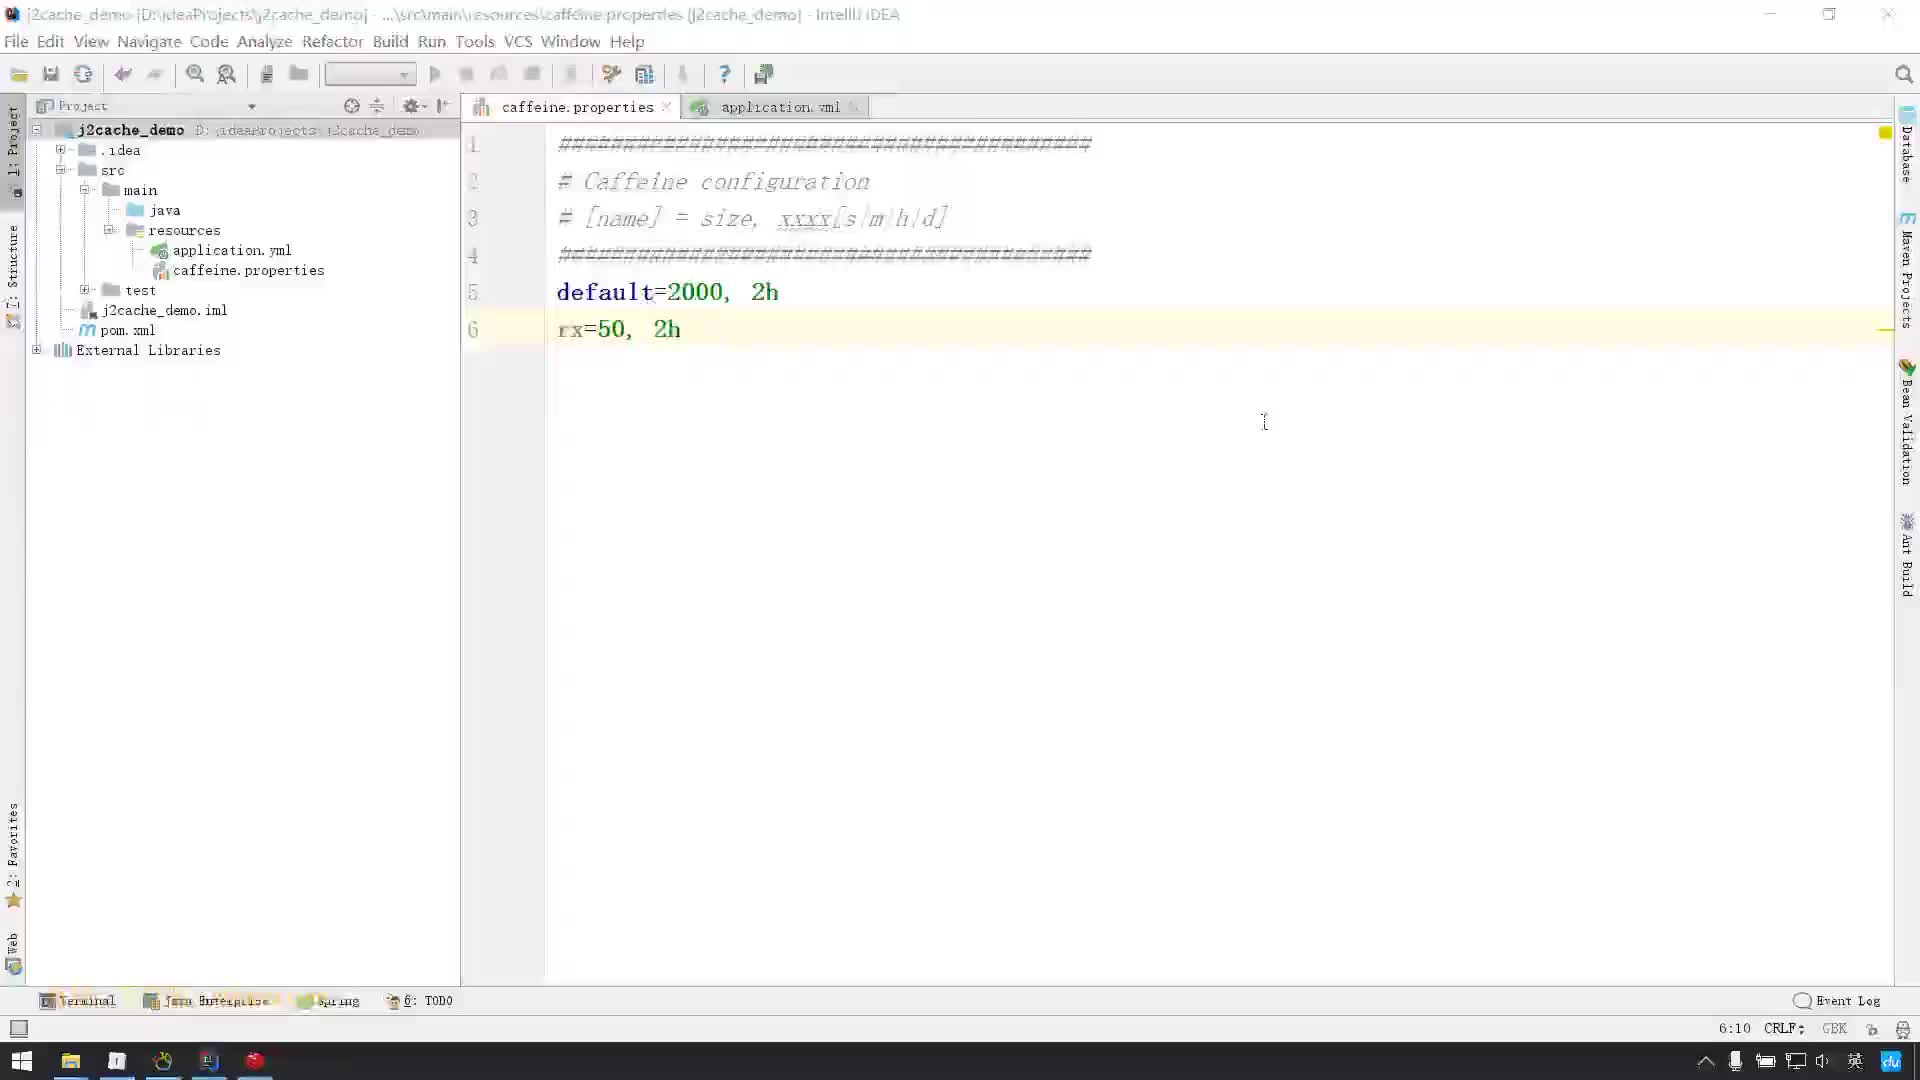Click the GBK encoding indicator
Image resolution: width=1920 pixels, height=1080 pixels.
(x=1834, y=1028)
